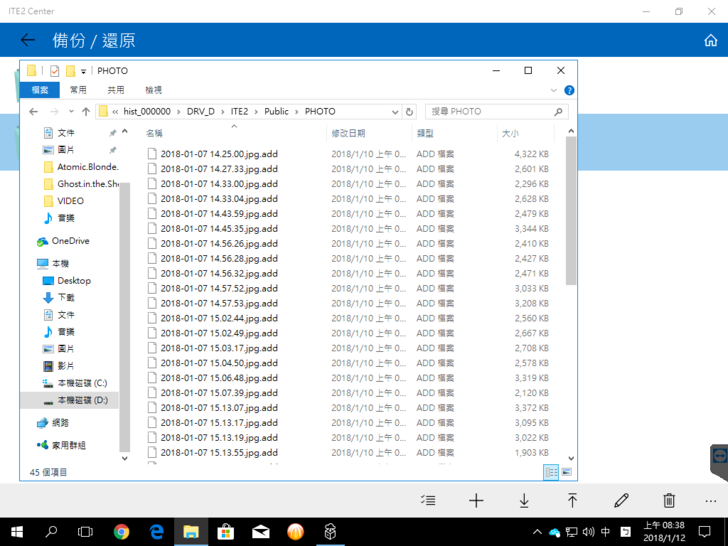Click the trash delete icon in bottom toolbar
728x546 pixels.
(669, 500)
